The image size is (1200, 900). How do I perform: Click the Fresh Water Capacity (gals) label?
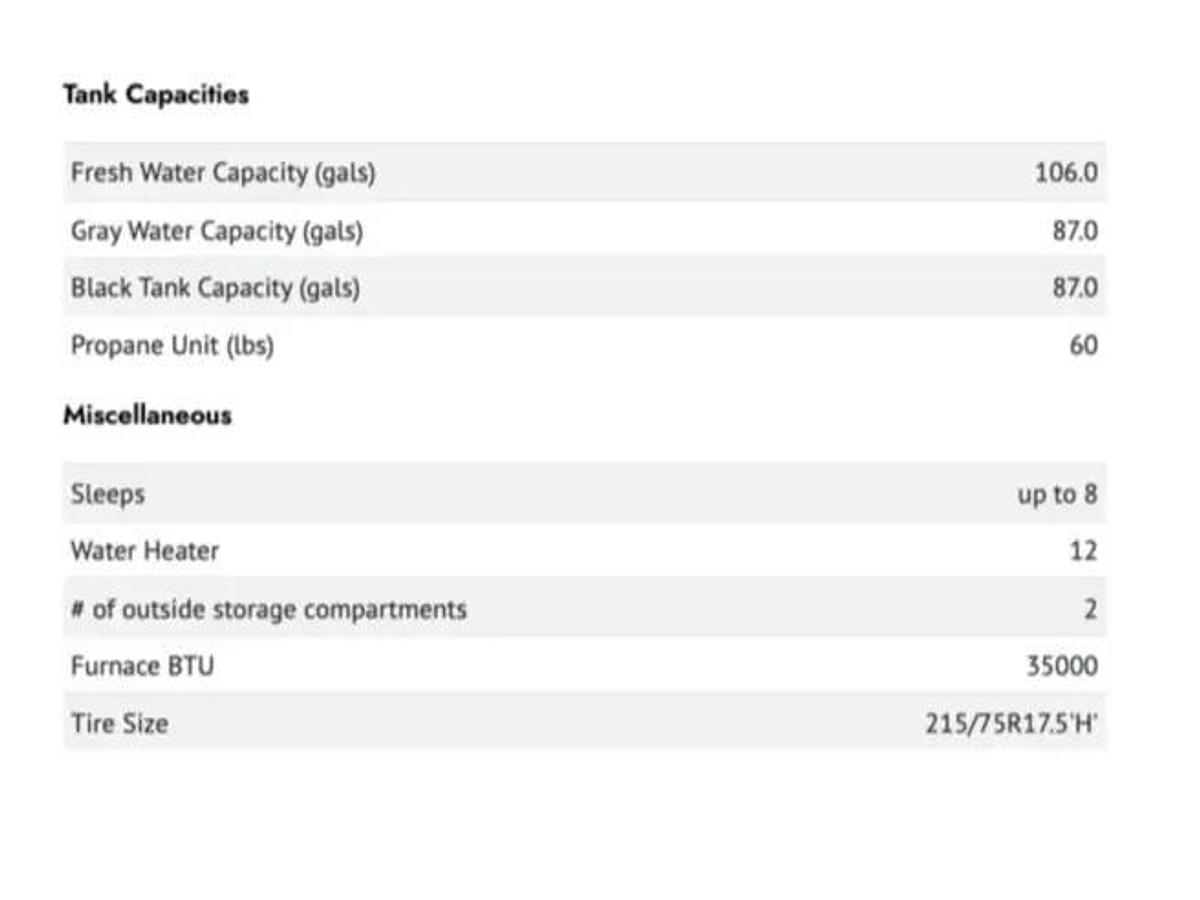(223, 173)
